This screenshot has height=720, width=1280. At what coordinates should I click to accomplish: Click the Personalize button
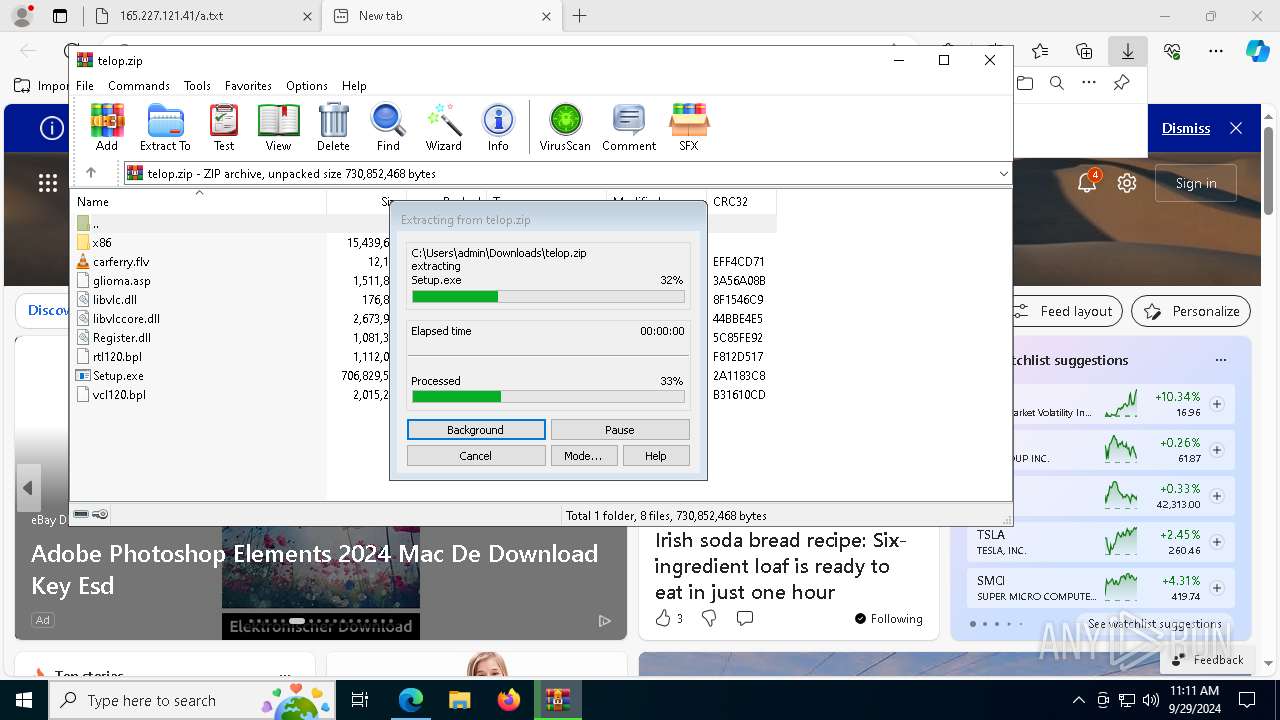click(1191, 311)
